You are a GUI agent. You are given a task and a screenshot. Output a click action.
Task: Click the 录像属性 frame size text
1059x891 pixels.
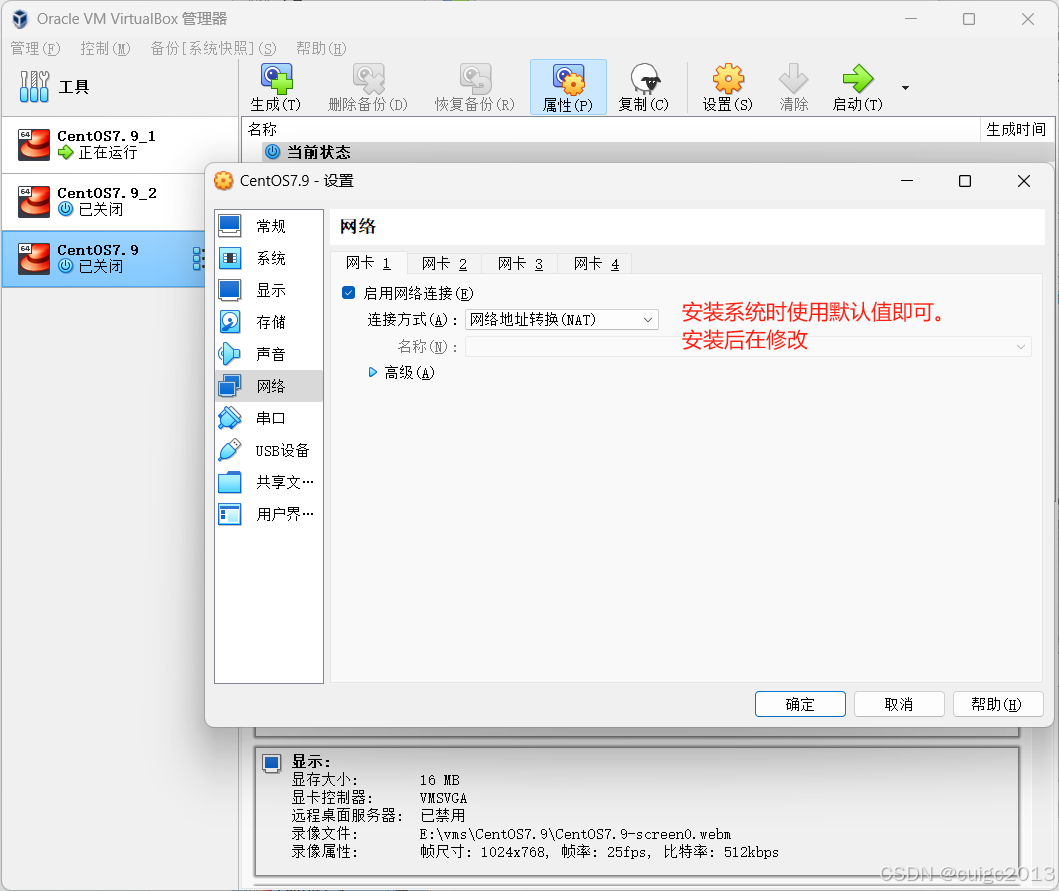click(599, 852)
